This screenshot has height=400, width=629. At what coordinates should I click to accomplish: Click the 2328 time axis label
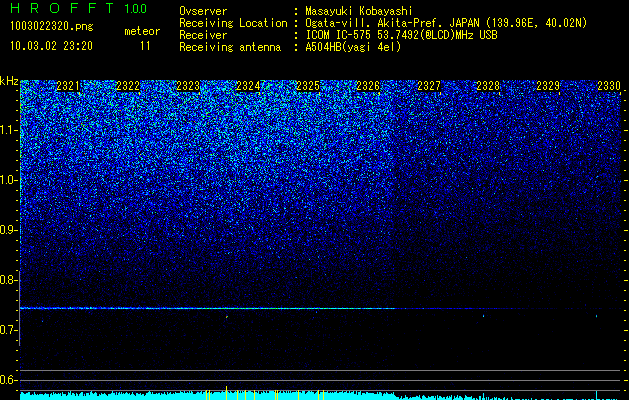tap(489, 86)
